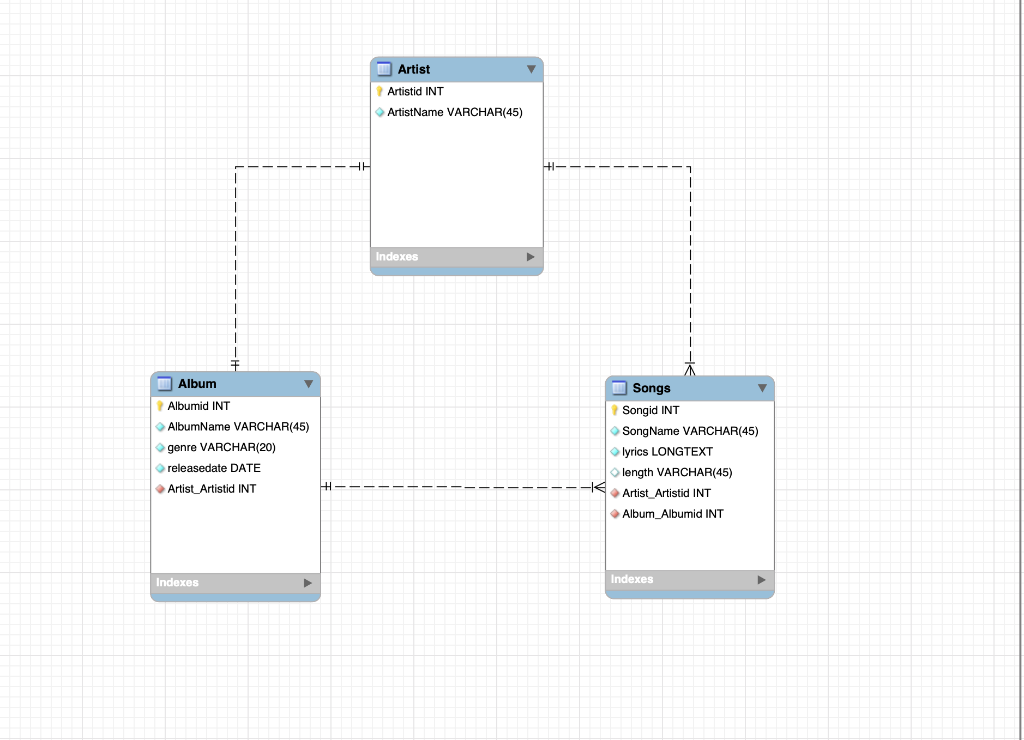Click the blue diamond icon beside ArtistName
Screen dimensions: 1024x740
click(379, 112)
